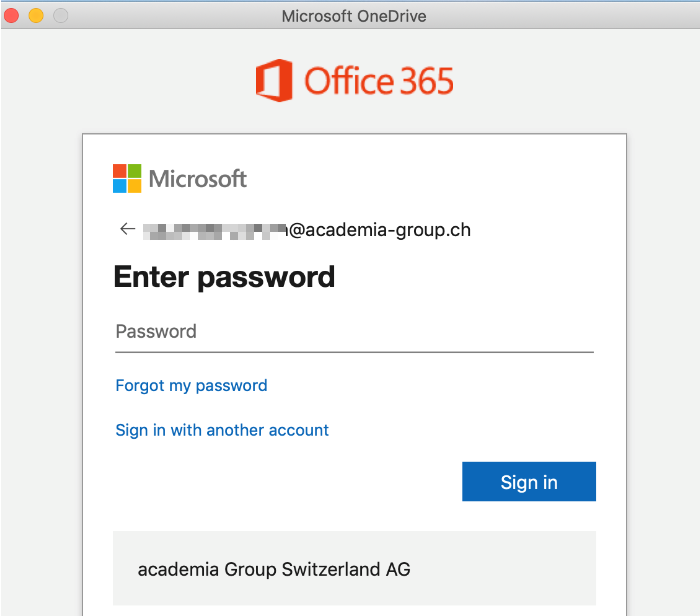Click the blurred email username portion
This screenshot has height=616, width=700.
pos(214,231)
